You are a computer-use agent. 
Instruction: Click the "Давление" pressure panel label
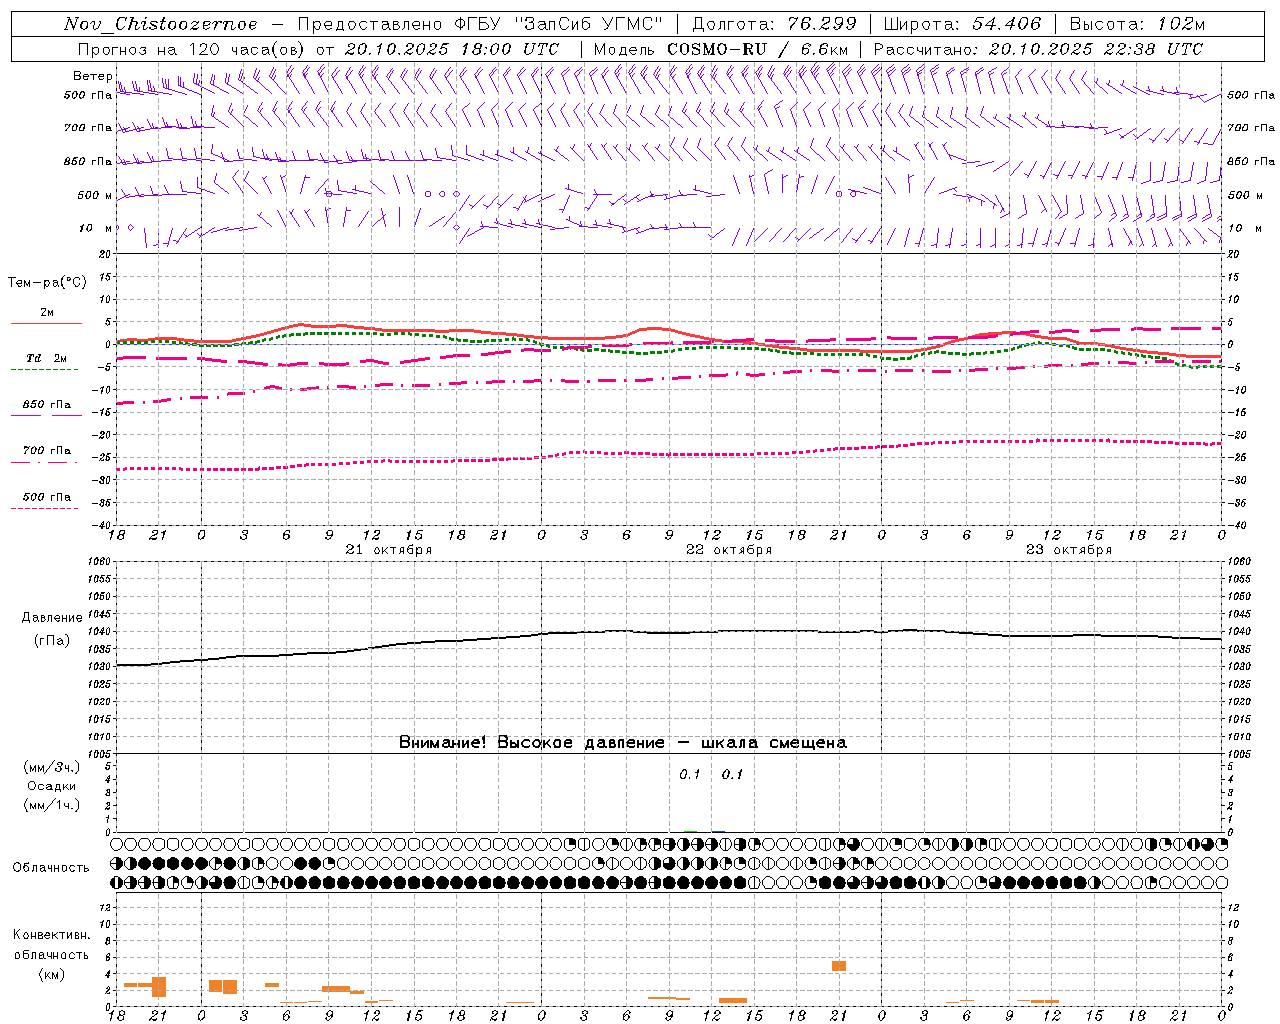point(52,618)
